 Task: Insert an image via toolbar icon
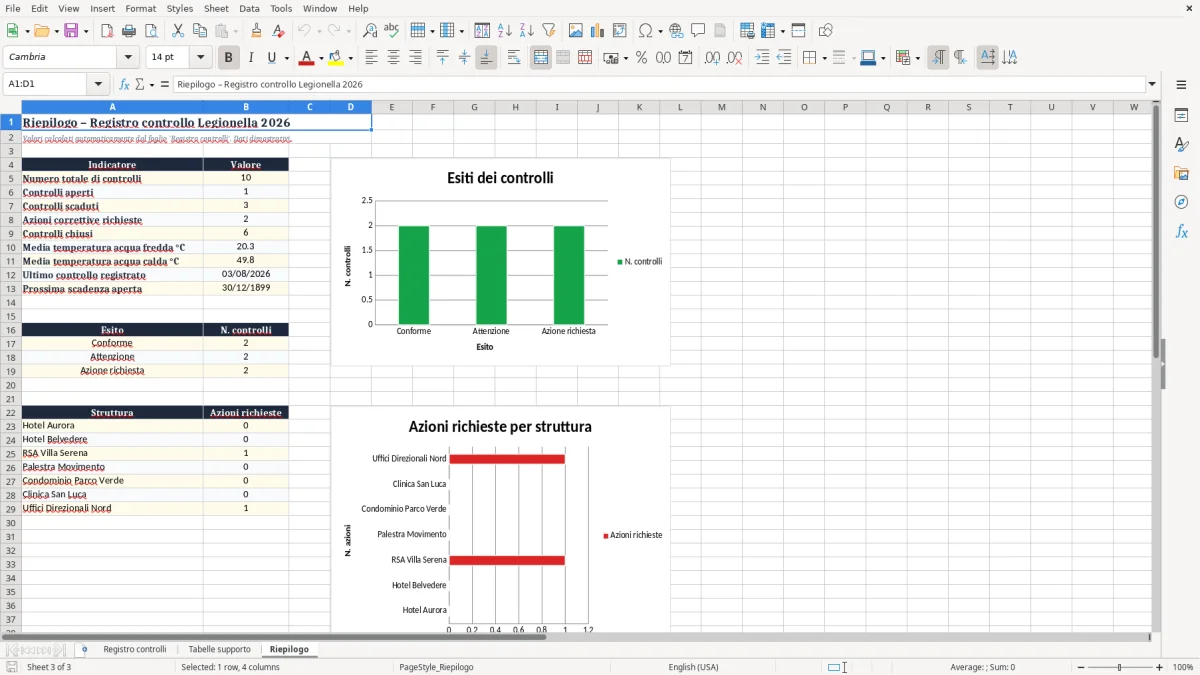[x=576, y=31]
